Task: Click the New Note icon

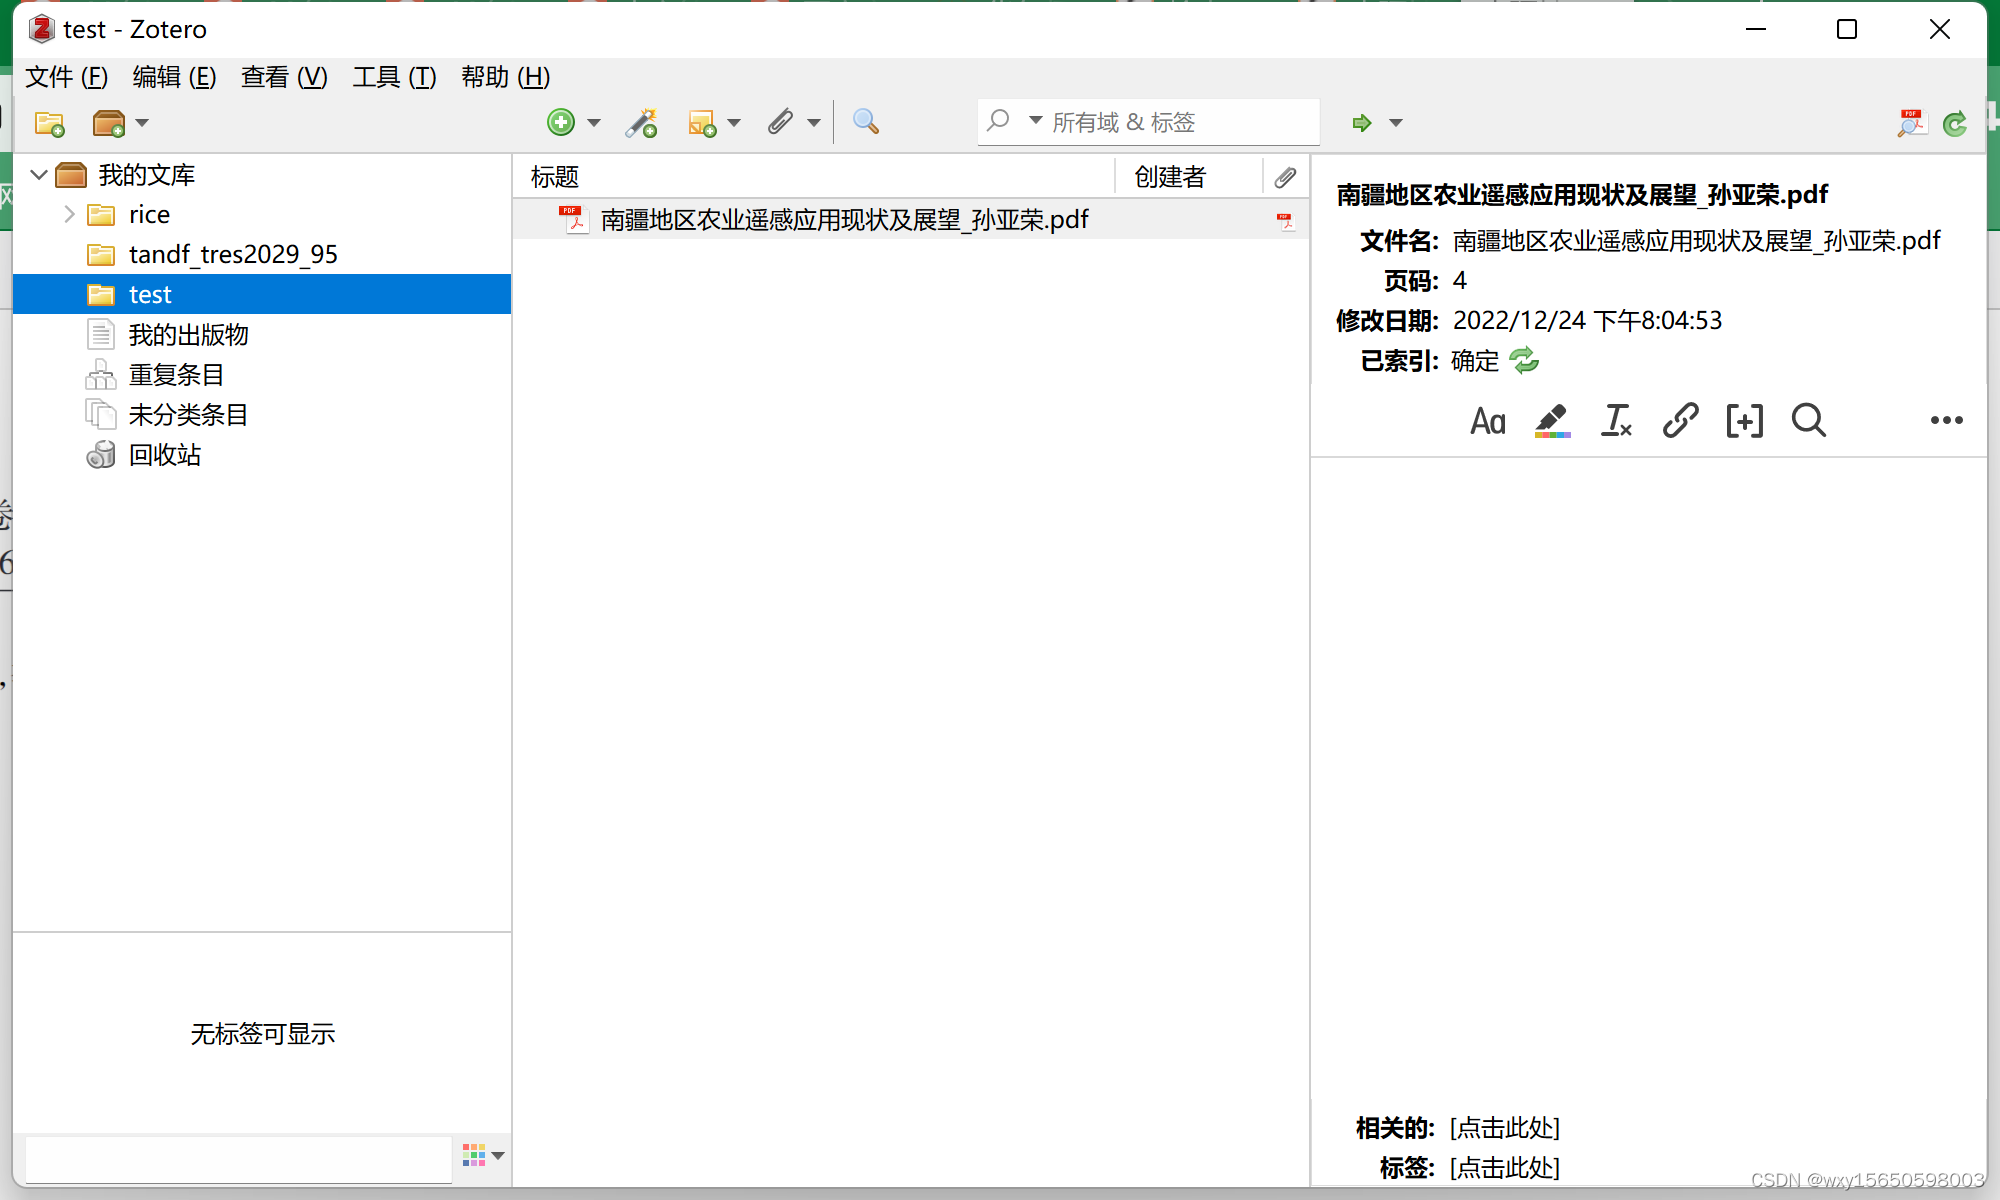Action: (x=702, y=123)
